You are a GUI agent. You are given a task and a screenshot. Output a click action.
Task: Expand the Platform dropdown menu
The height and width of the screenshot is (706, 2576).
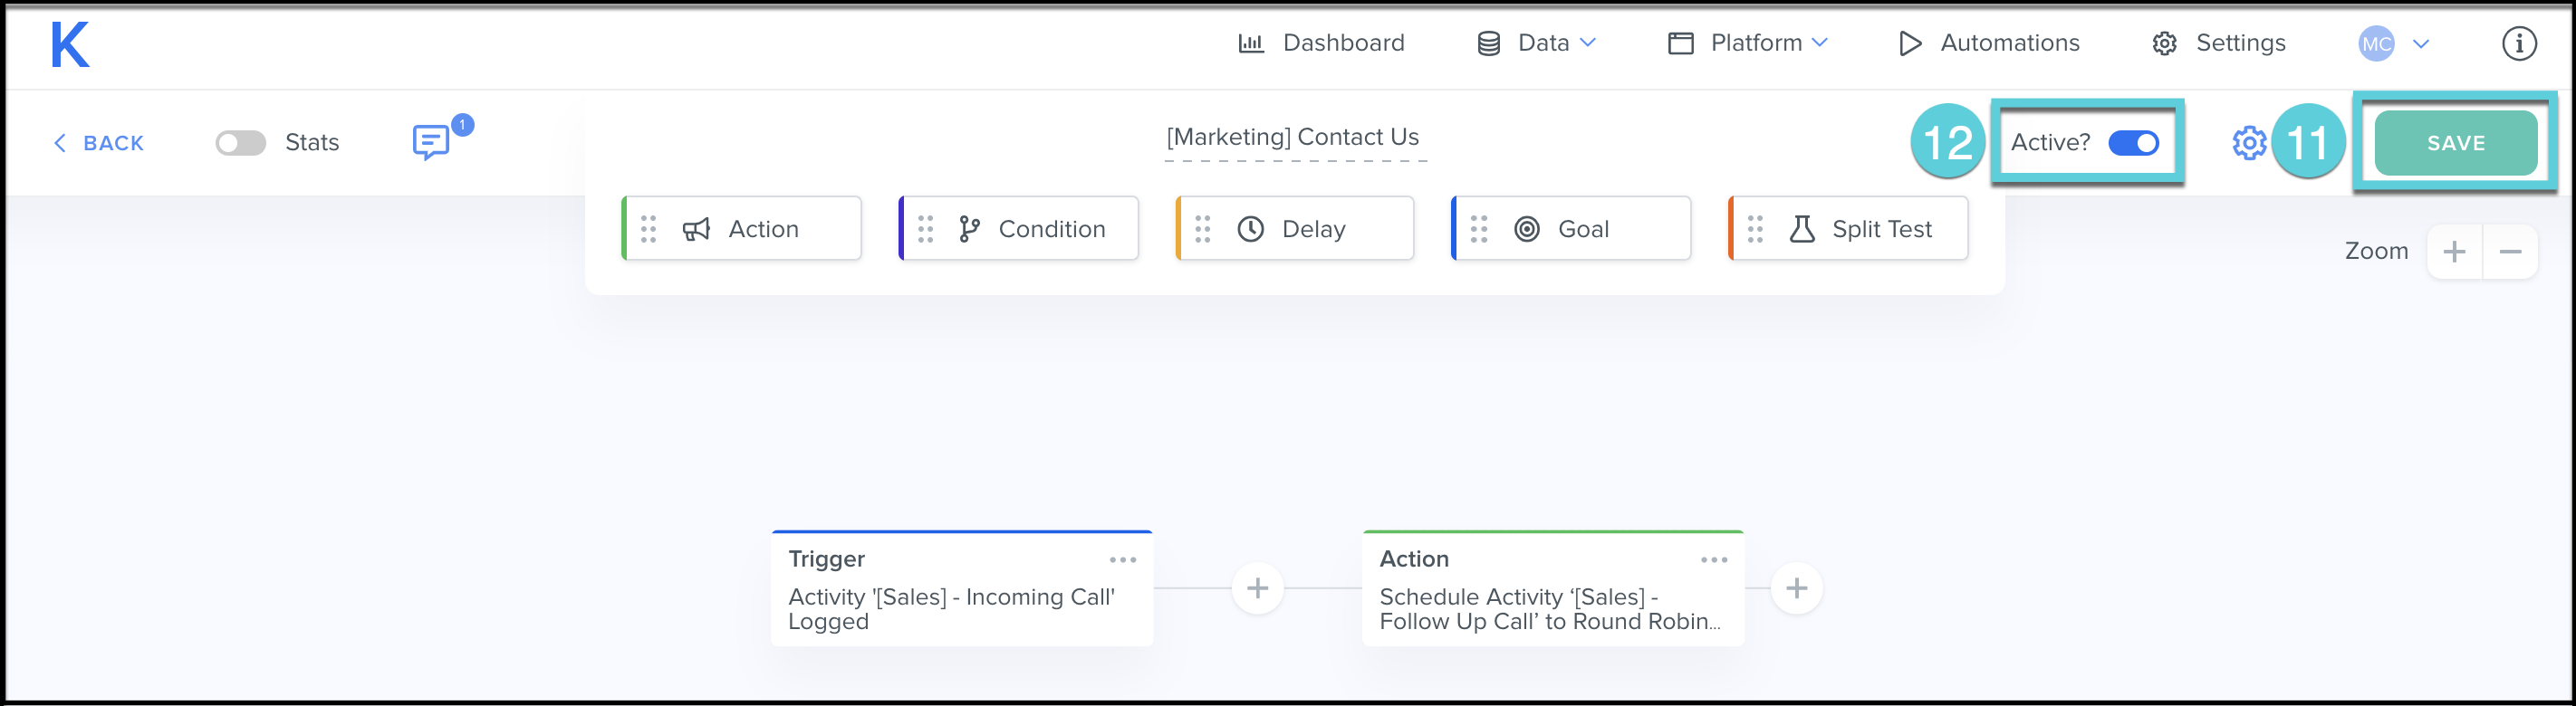click(x=1748, y=43)
